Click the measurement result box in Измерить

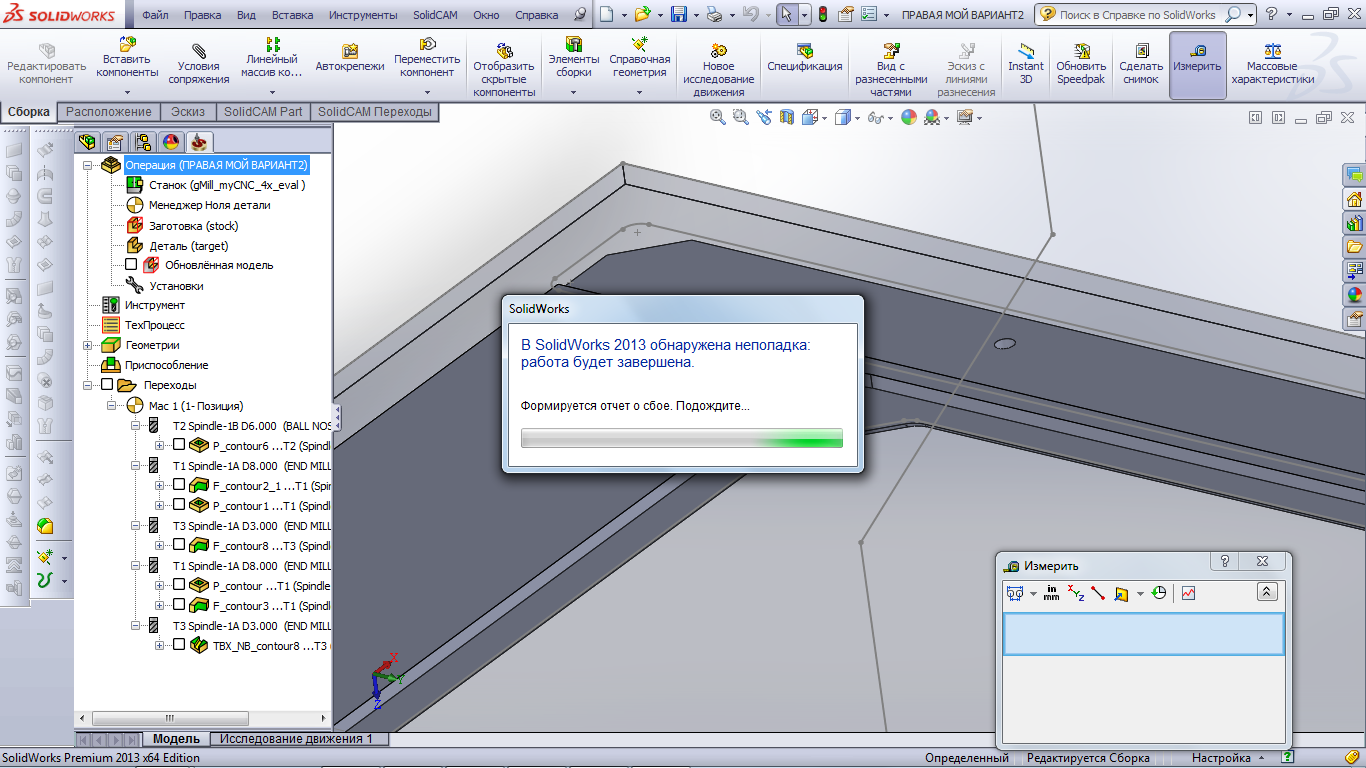tap(1144, 634)
